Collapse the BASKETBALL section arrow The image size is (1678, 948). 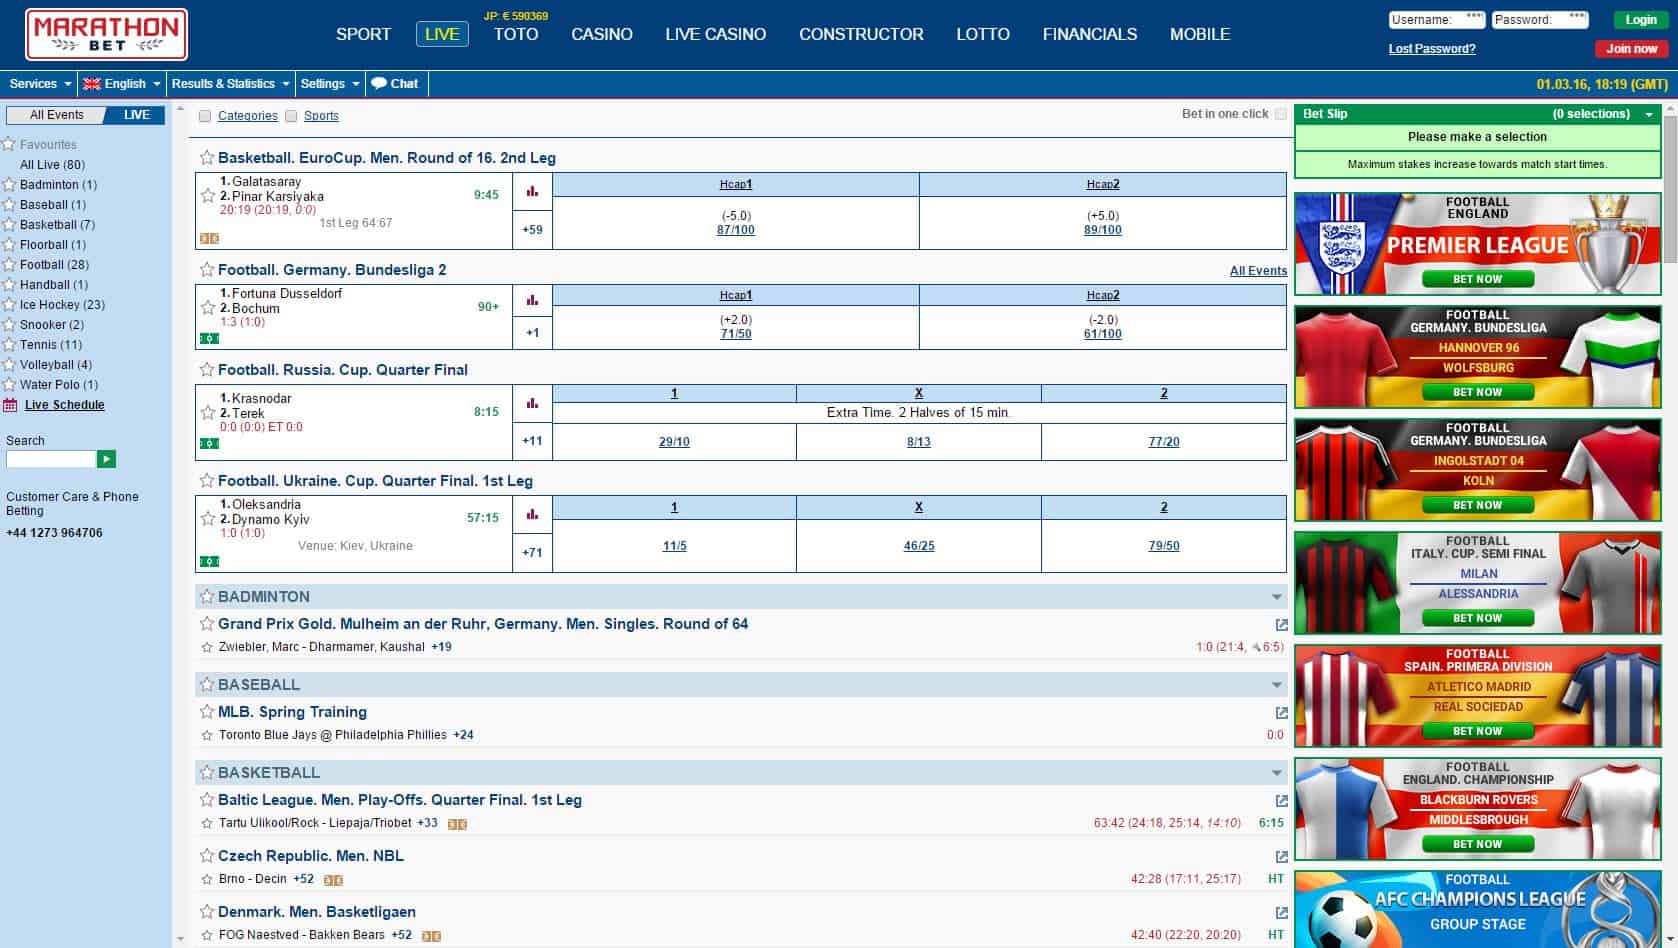(x=1277, y=773)
